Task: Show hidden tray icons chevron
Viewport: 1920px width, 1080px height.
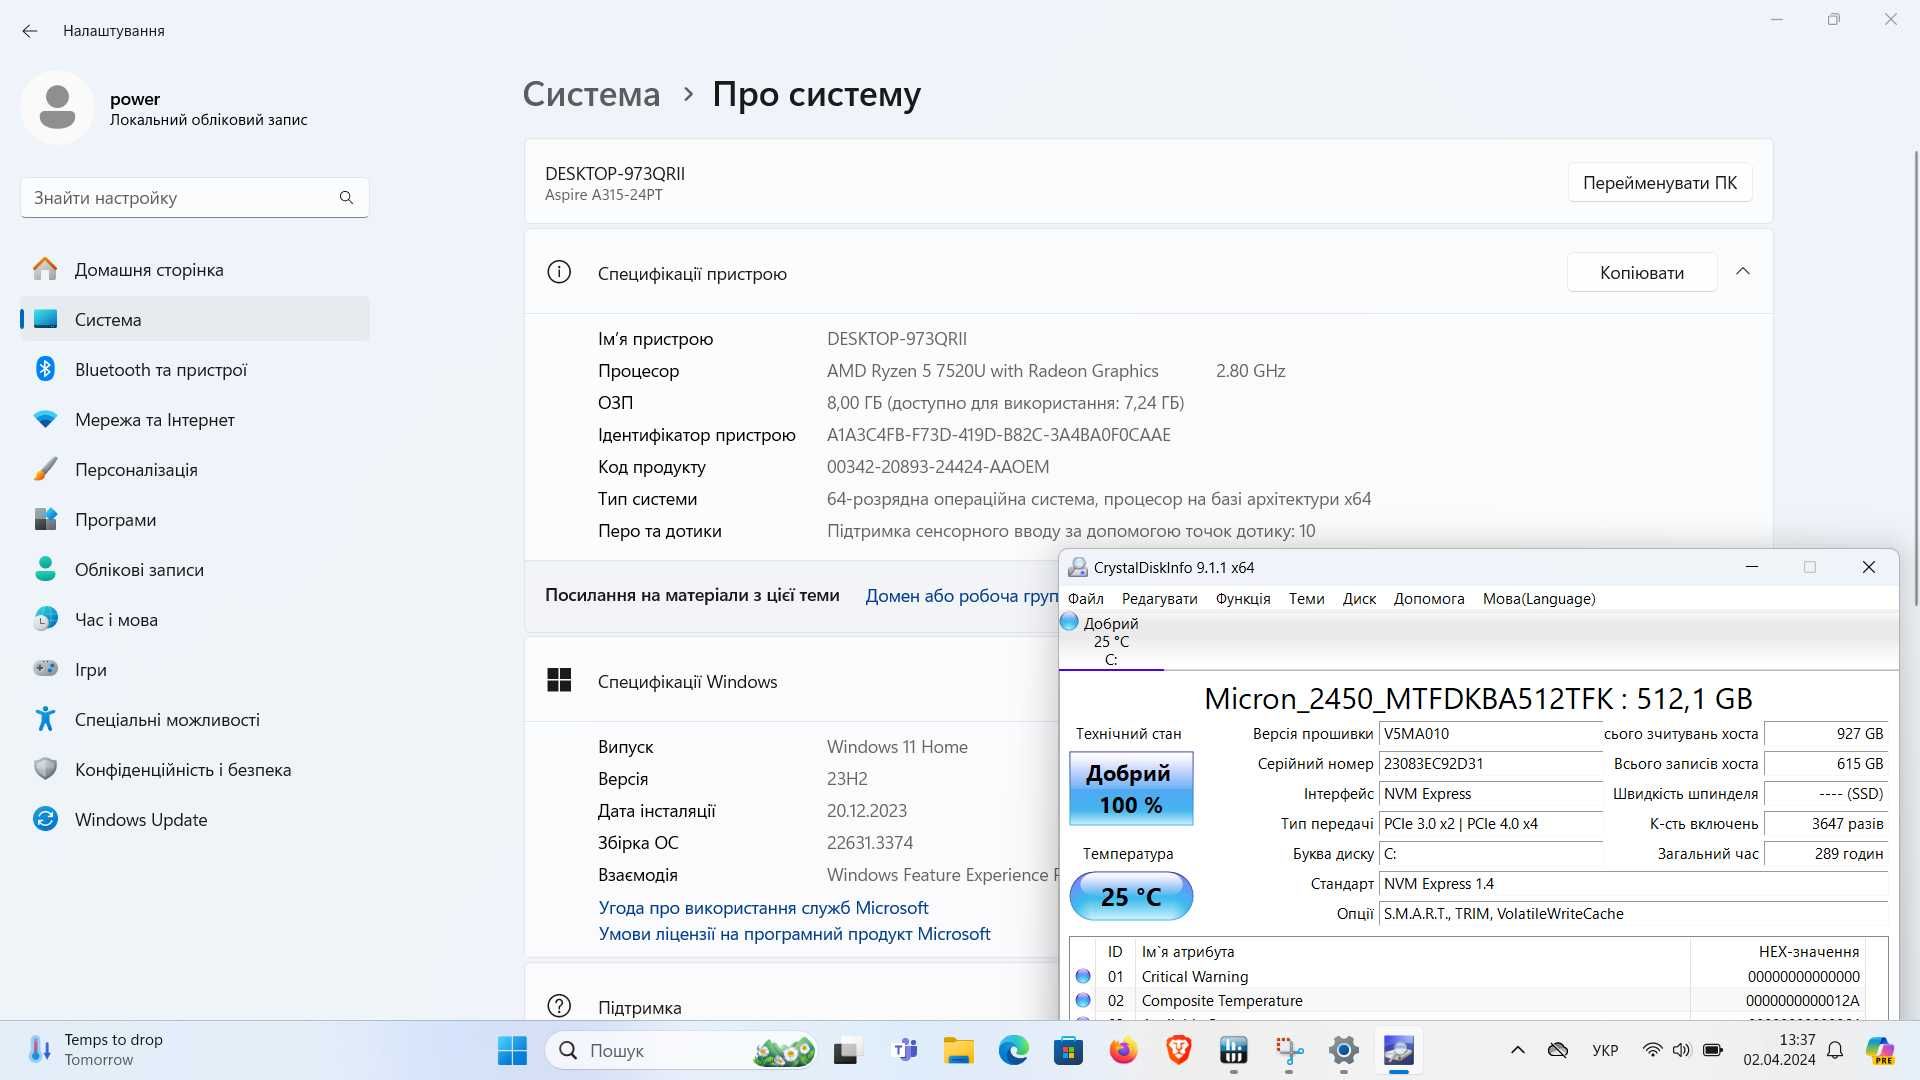Action: (1517, 1050)
